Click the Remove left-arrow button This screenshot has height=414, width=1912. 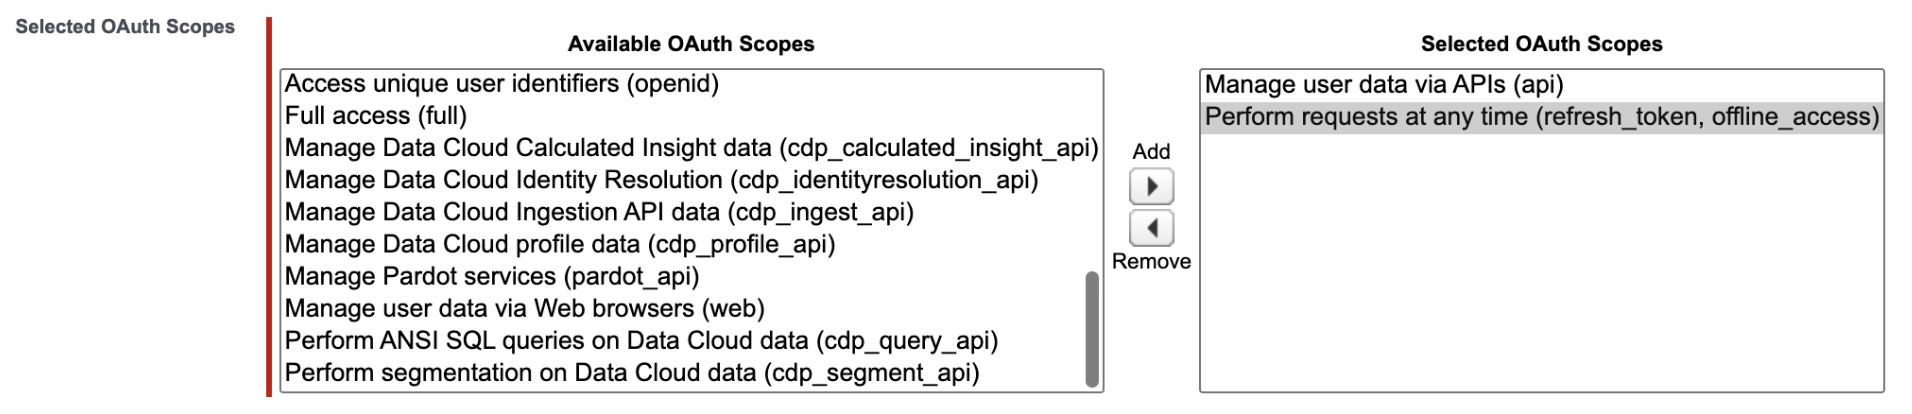pyautogui.click(x=1151, y=229)
